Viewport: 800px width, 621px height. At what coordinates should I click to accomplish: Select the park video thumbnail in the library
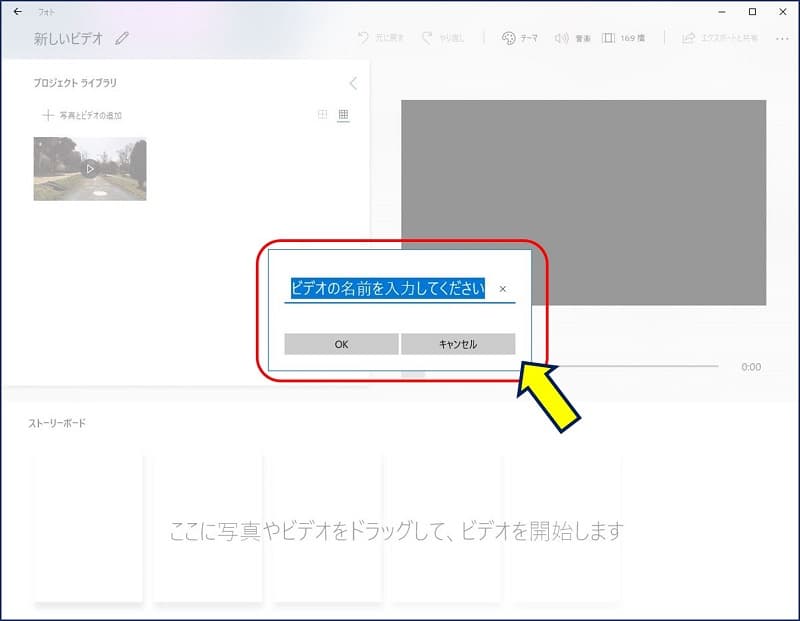click(x=90, y=169)
